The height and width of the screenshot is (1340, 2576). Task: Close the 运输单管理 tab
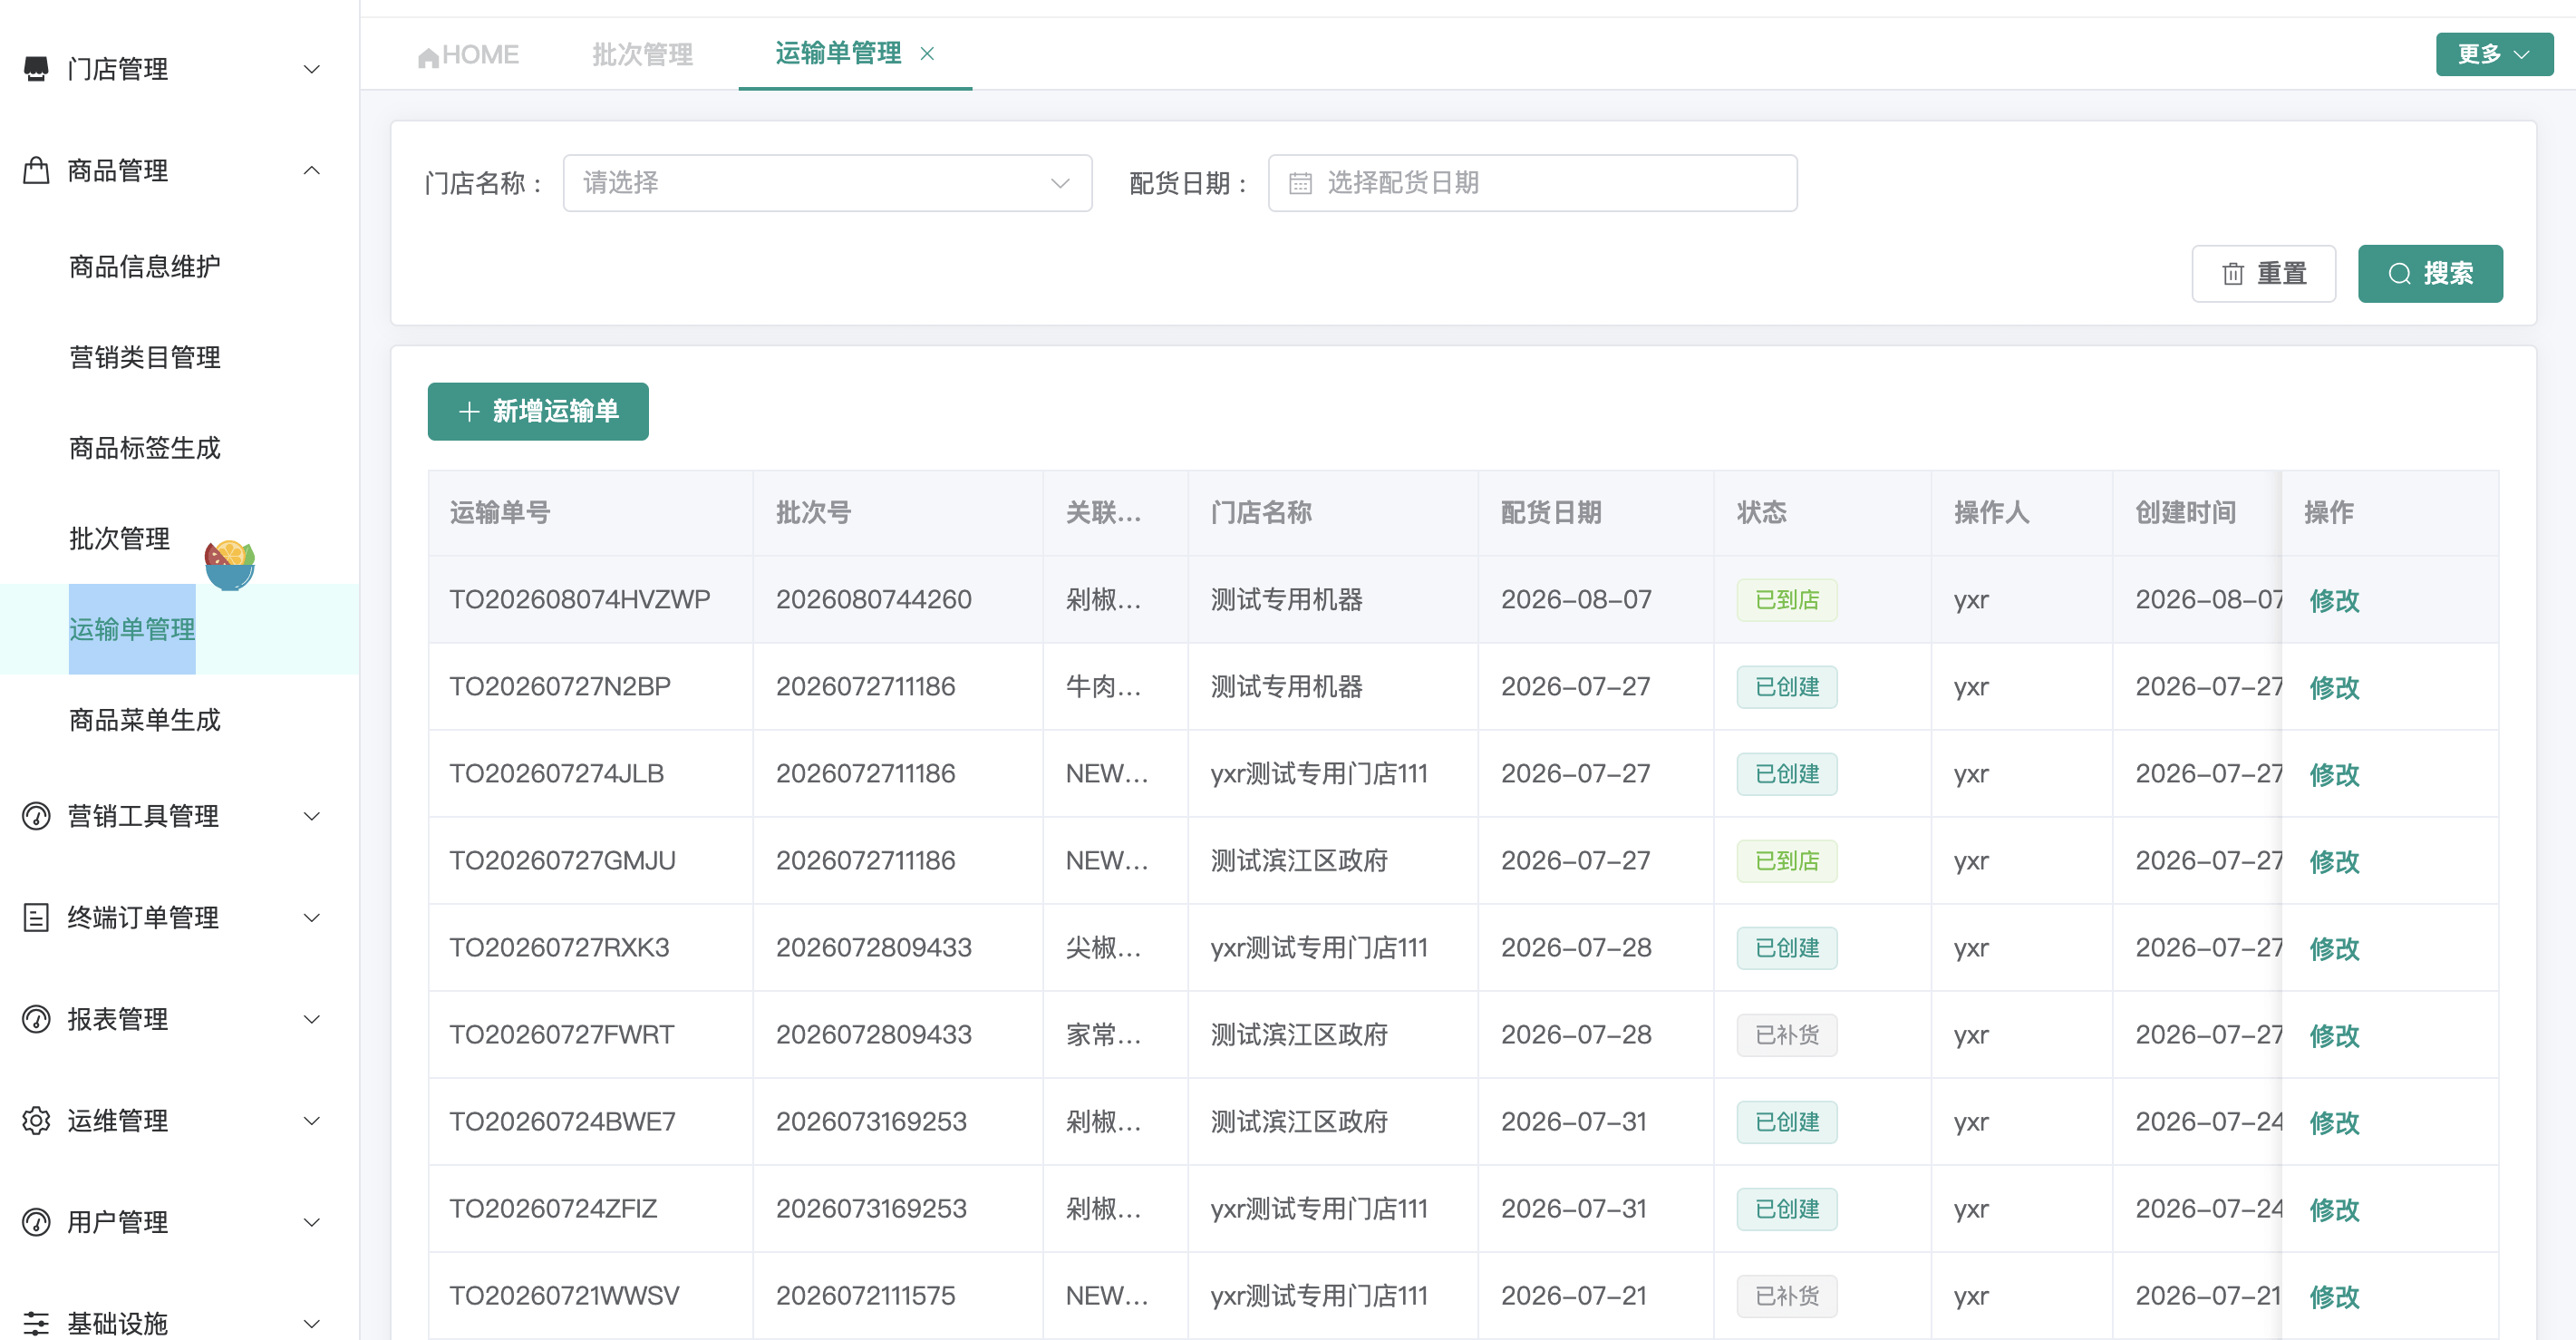point(927,54)
